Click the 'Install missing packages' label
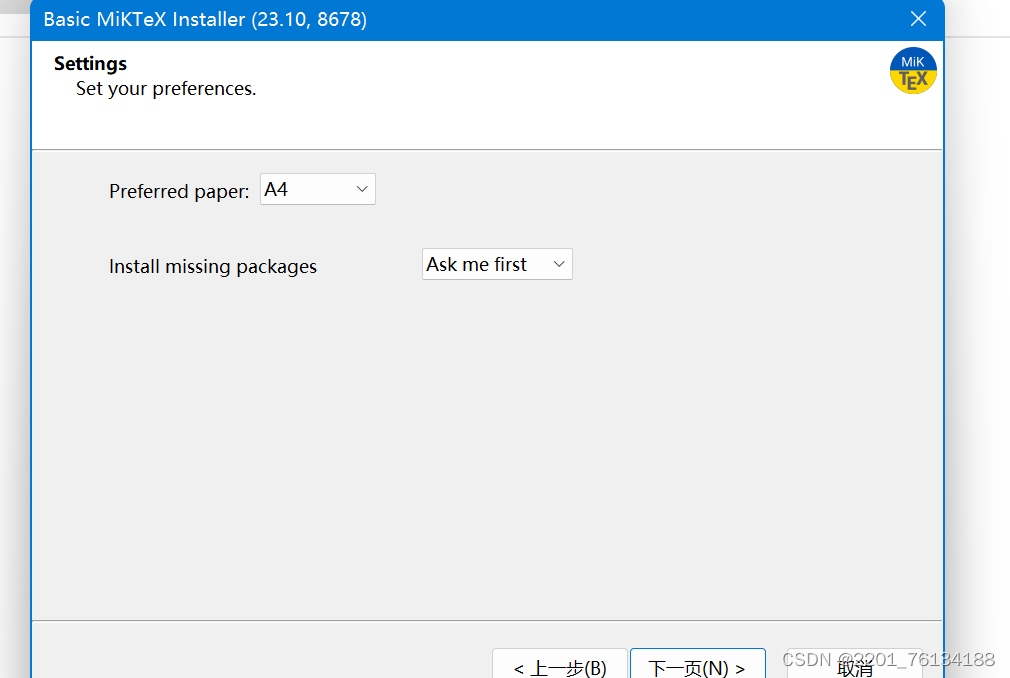 [213, 267]
